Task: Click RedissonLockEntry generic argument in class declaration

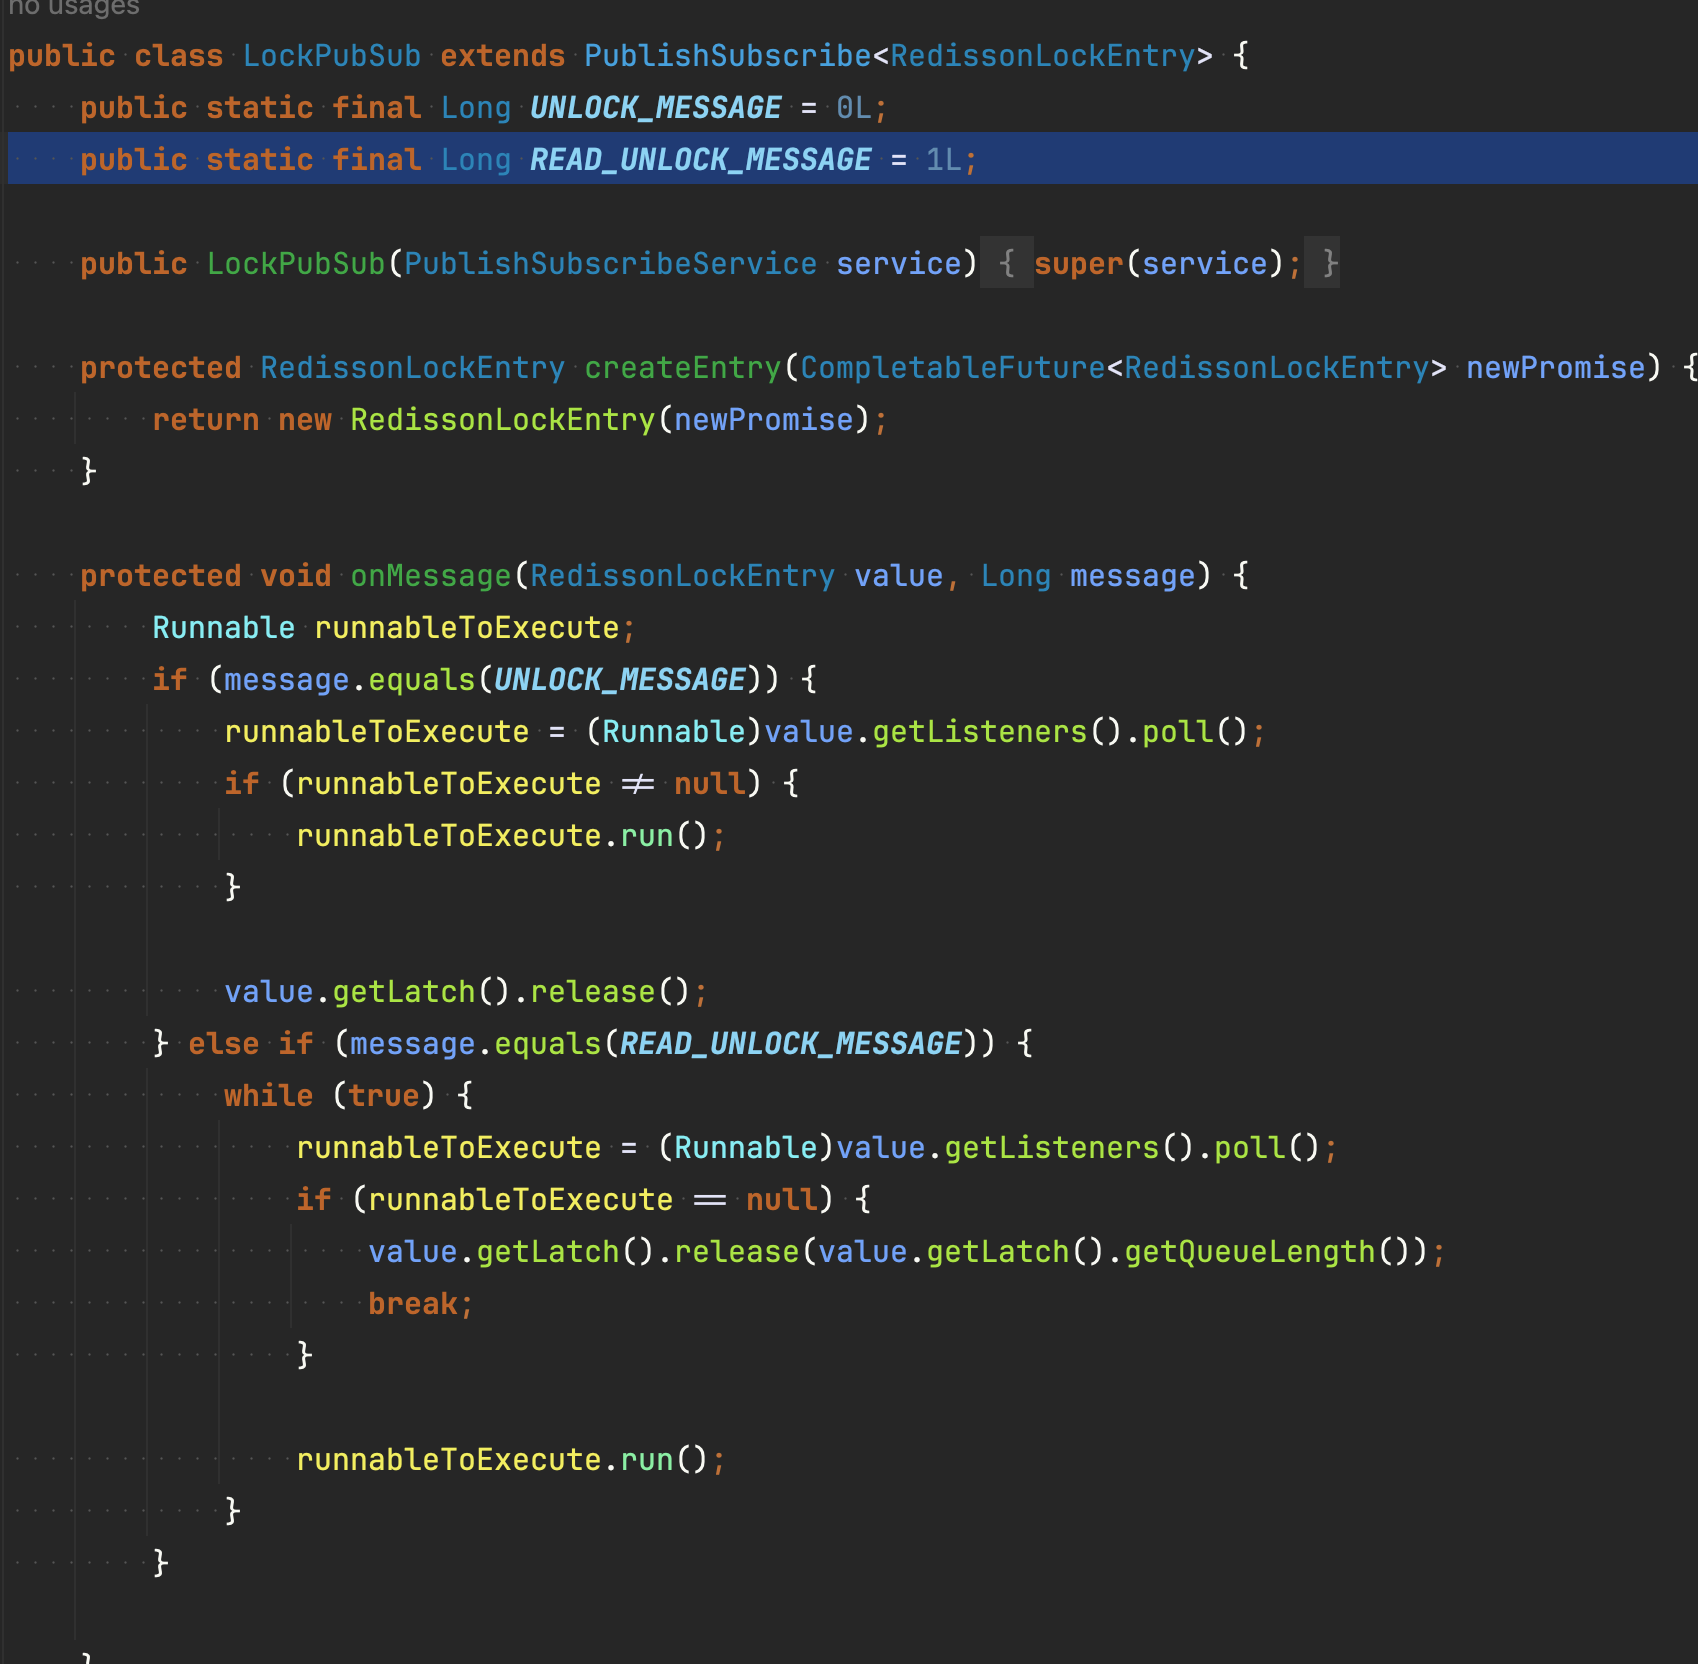Action: 1043,56
